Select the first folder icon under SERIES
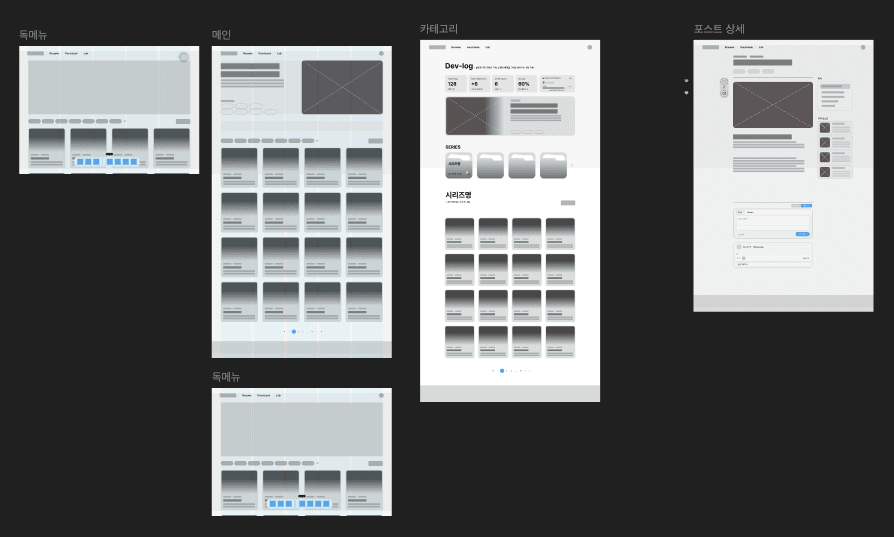 pos(458,165)
